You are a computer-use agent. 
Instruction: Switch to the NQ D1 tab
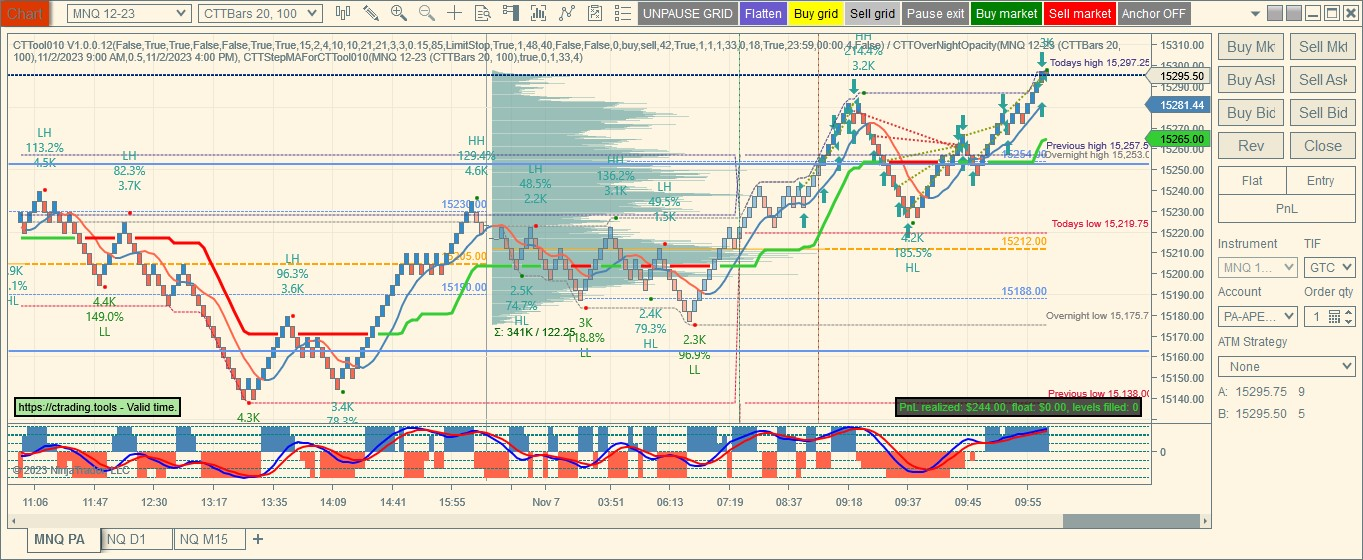(x=137, y=539)
